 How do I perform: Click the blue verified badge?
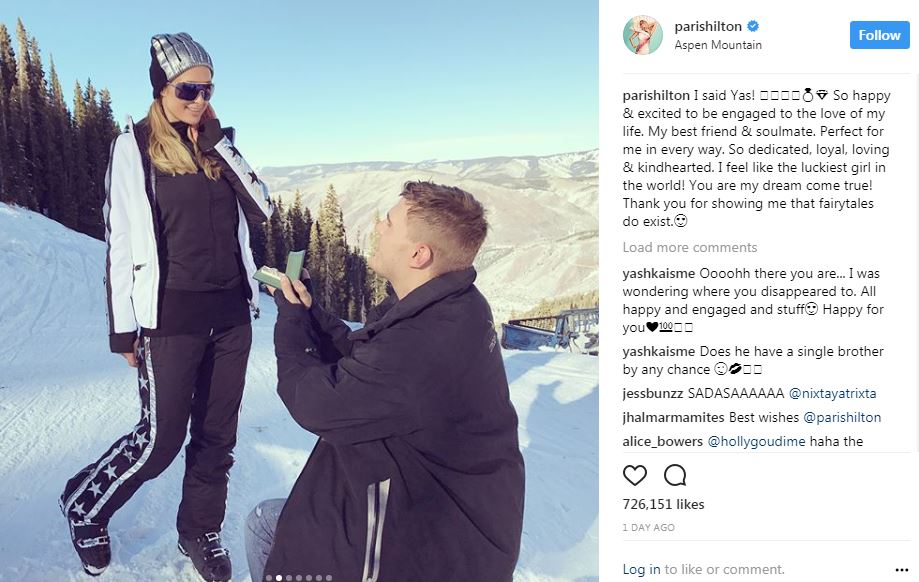click(x=753, y=26)
